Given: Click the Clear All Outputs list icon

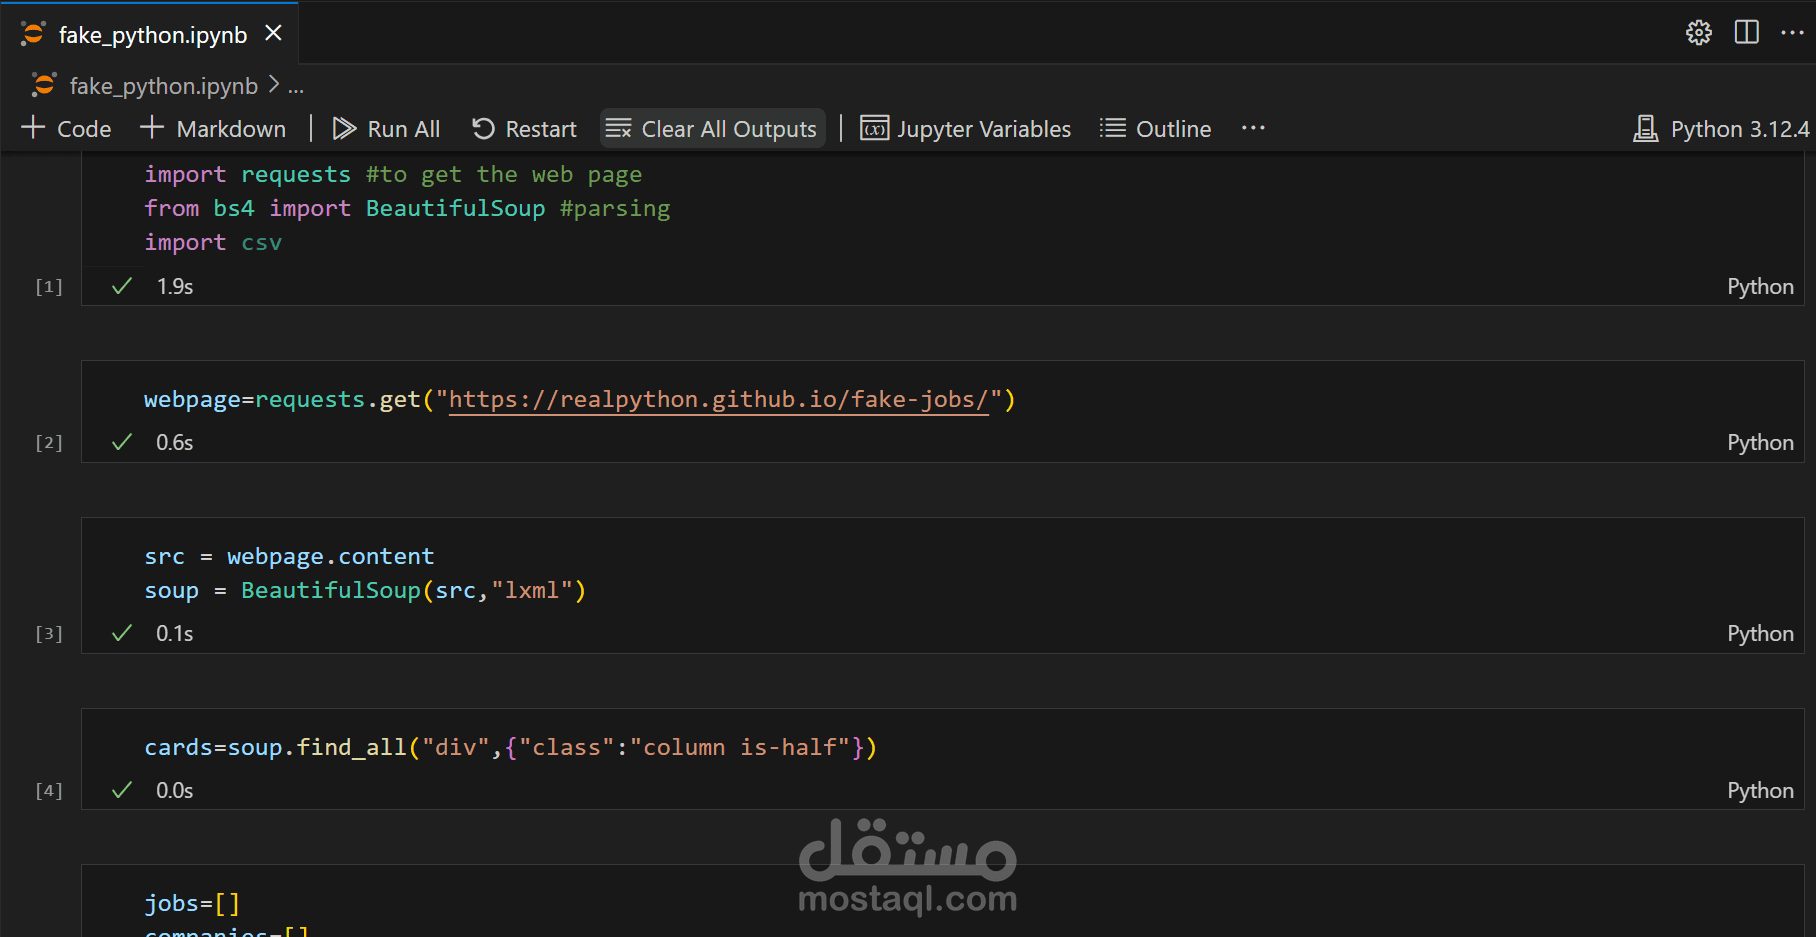Looking at the screenshot, I should click(619, 129).
